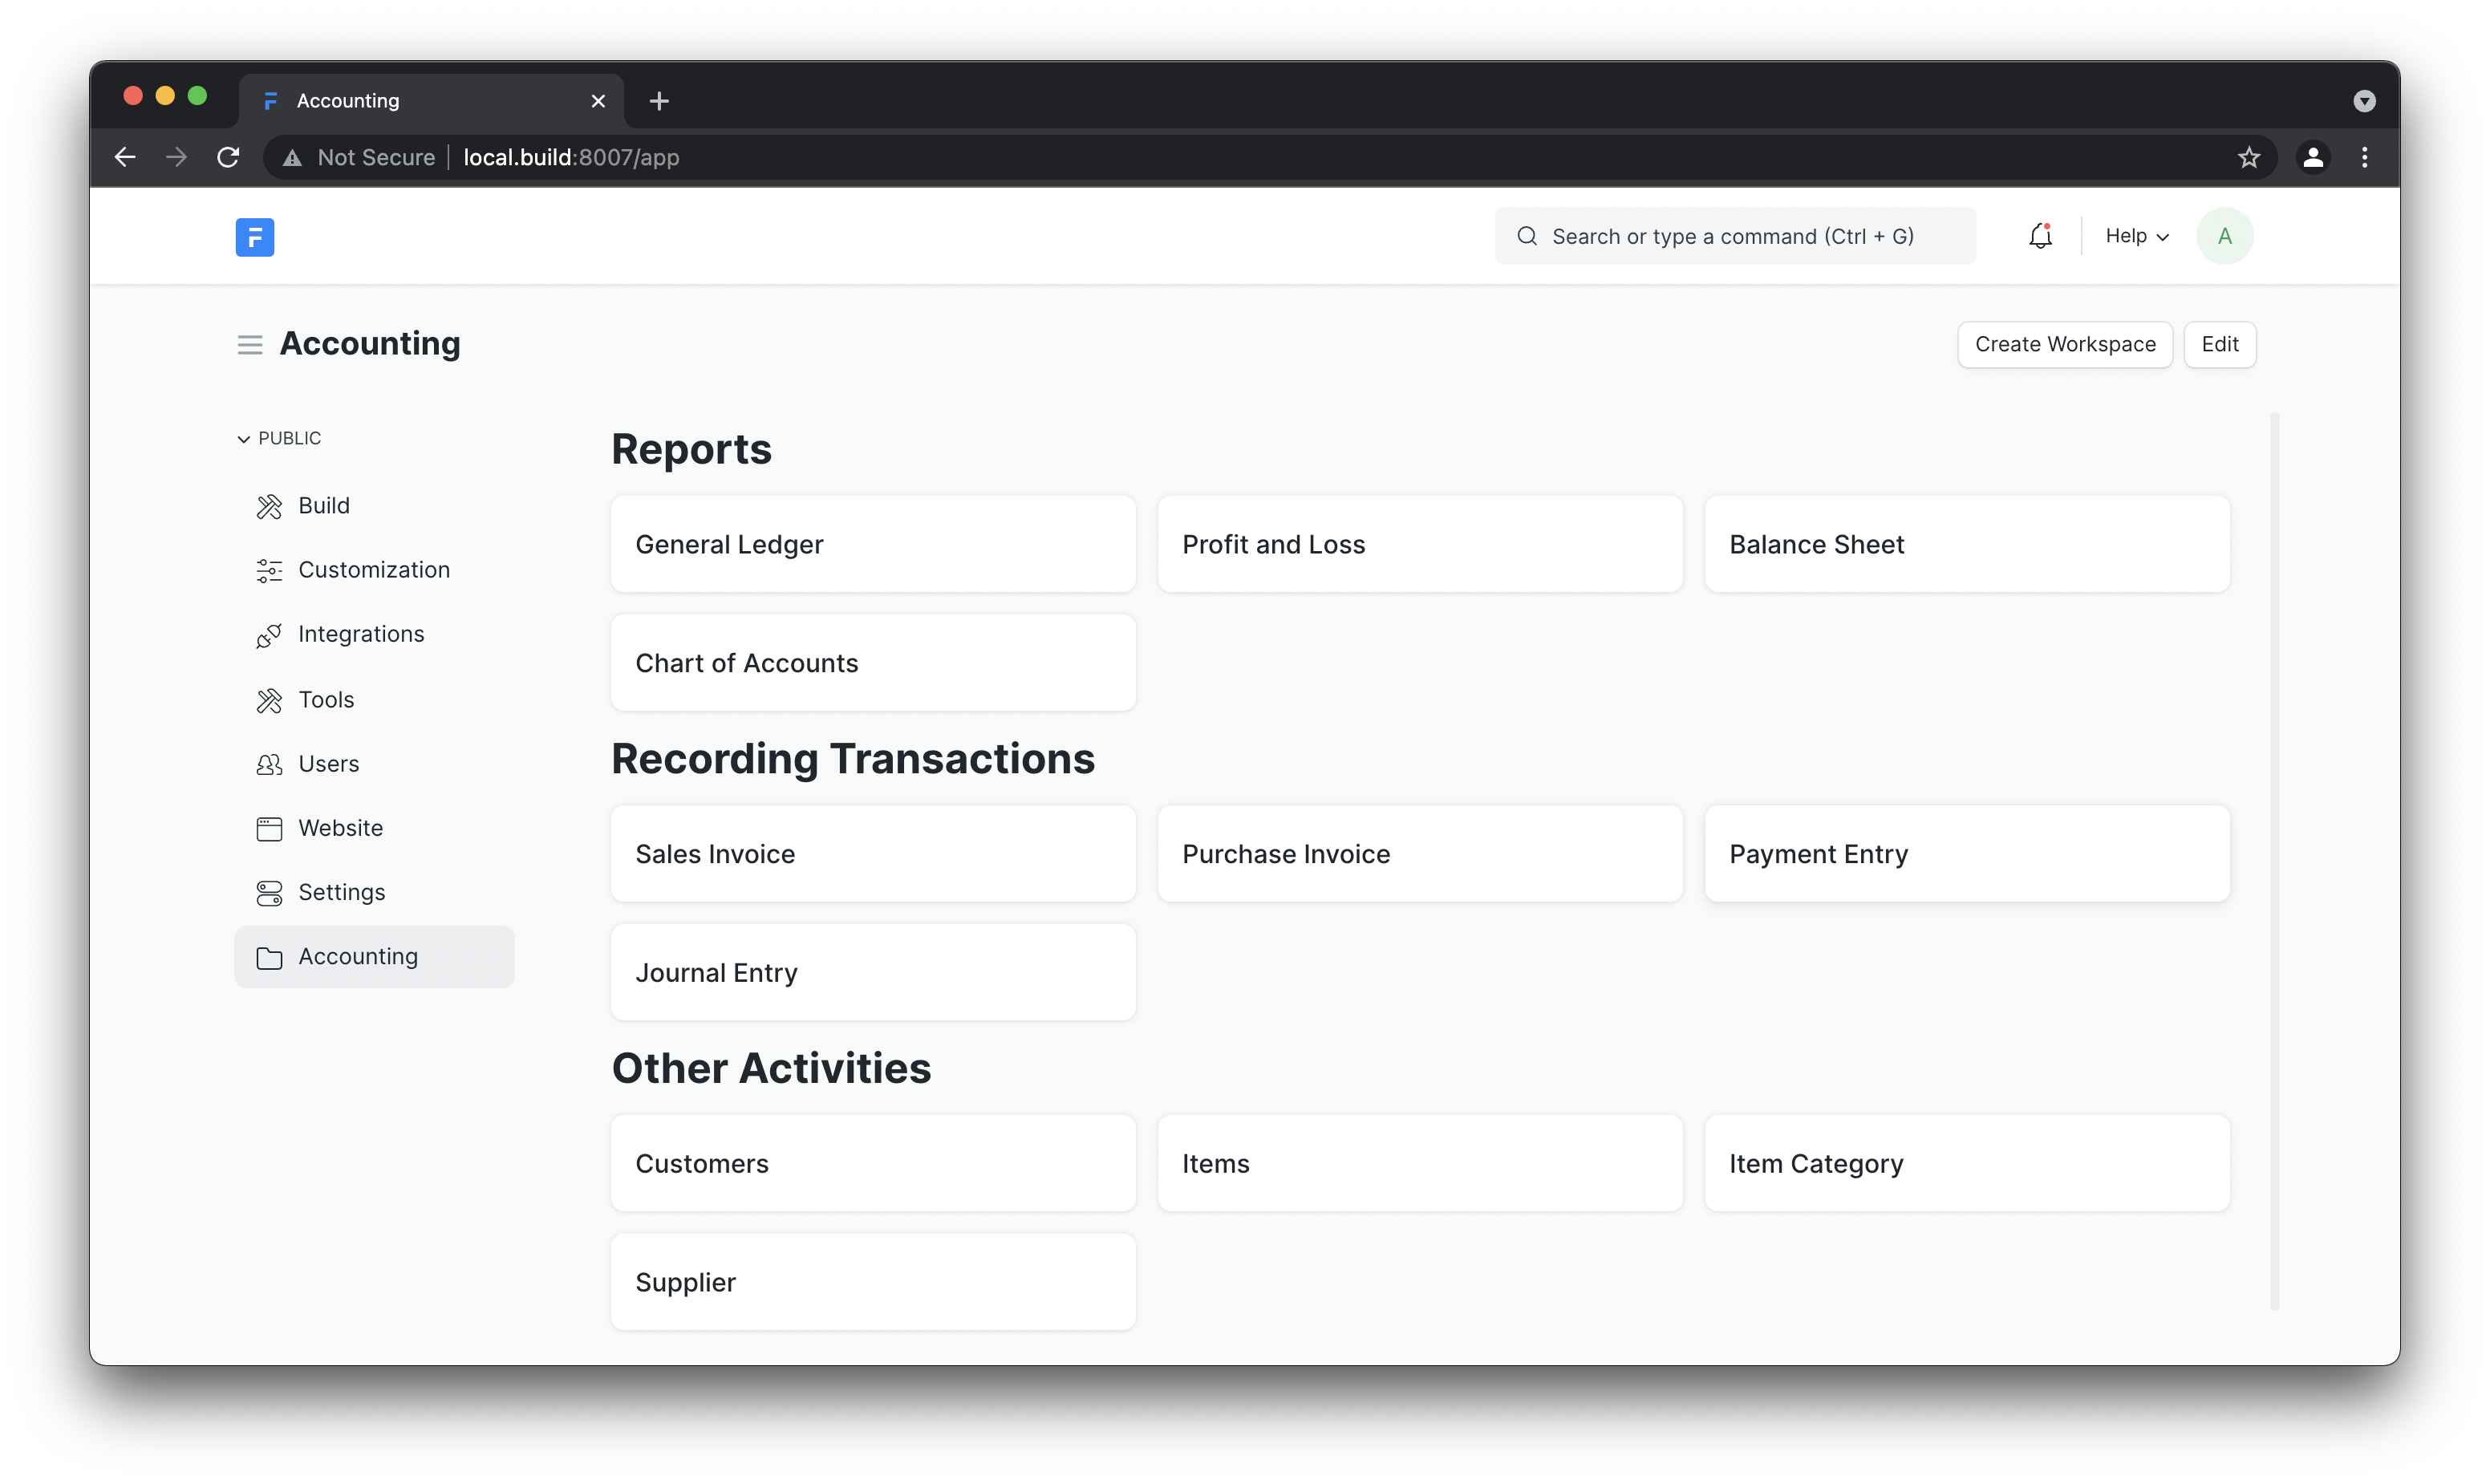Click the Users icon in sidebar
Screen dimensions: 2490x1484
[268, 765]
